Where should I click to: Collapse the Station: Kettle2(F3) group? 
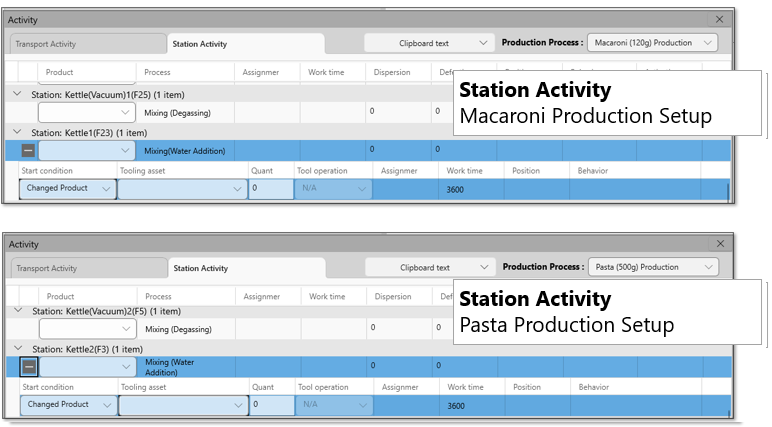(17, 349)
